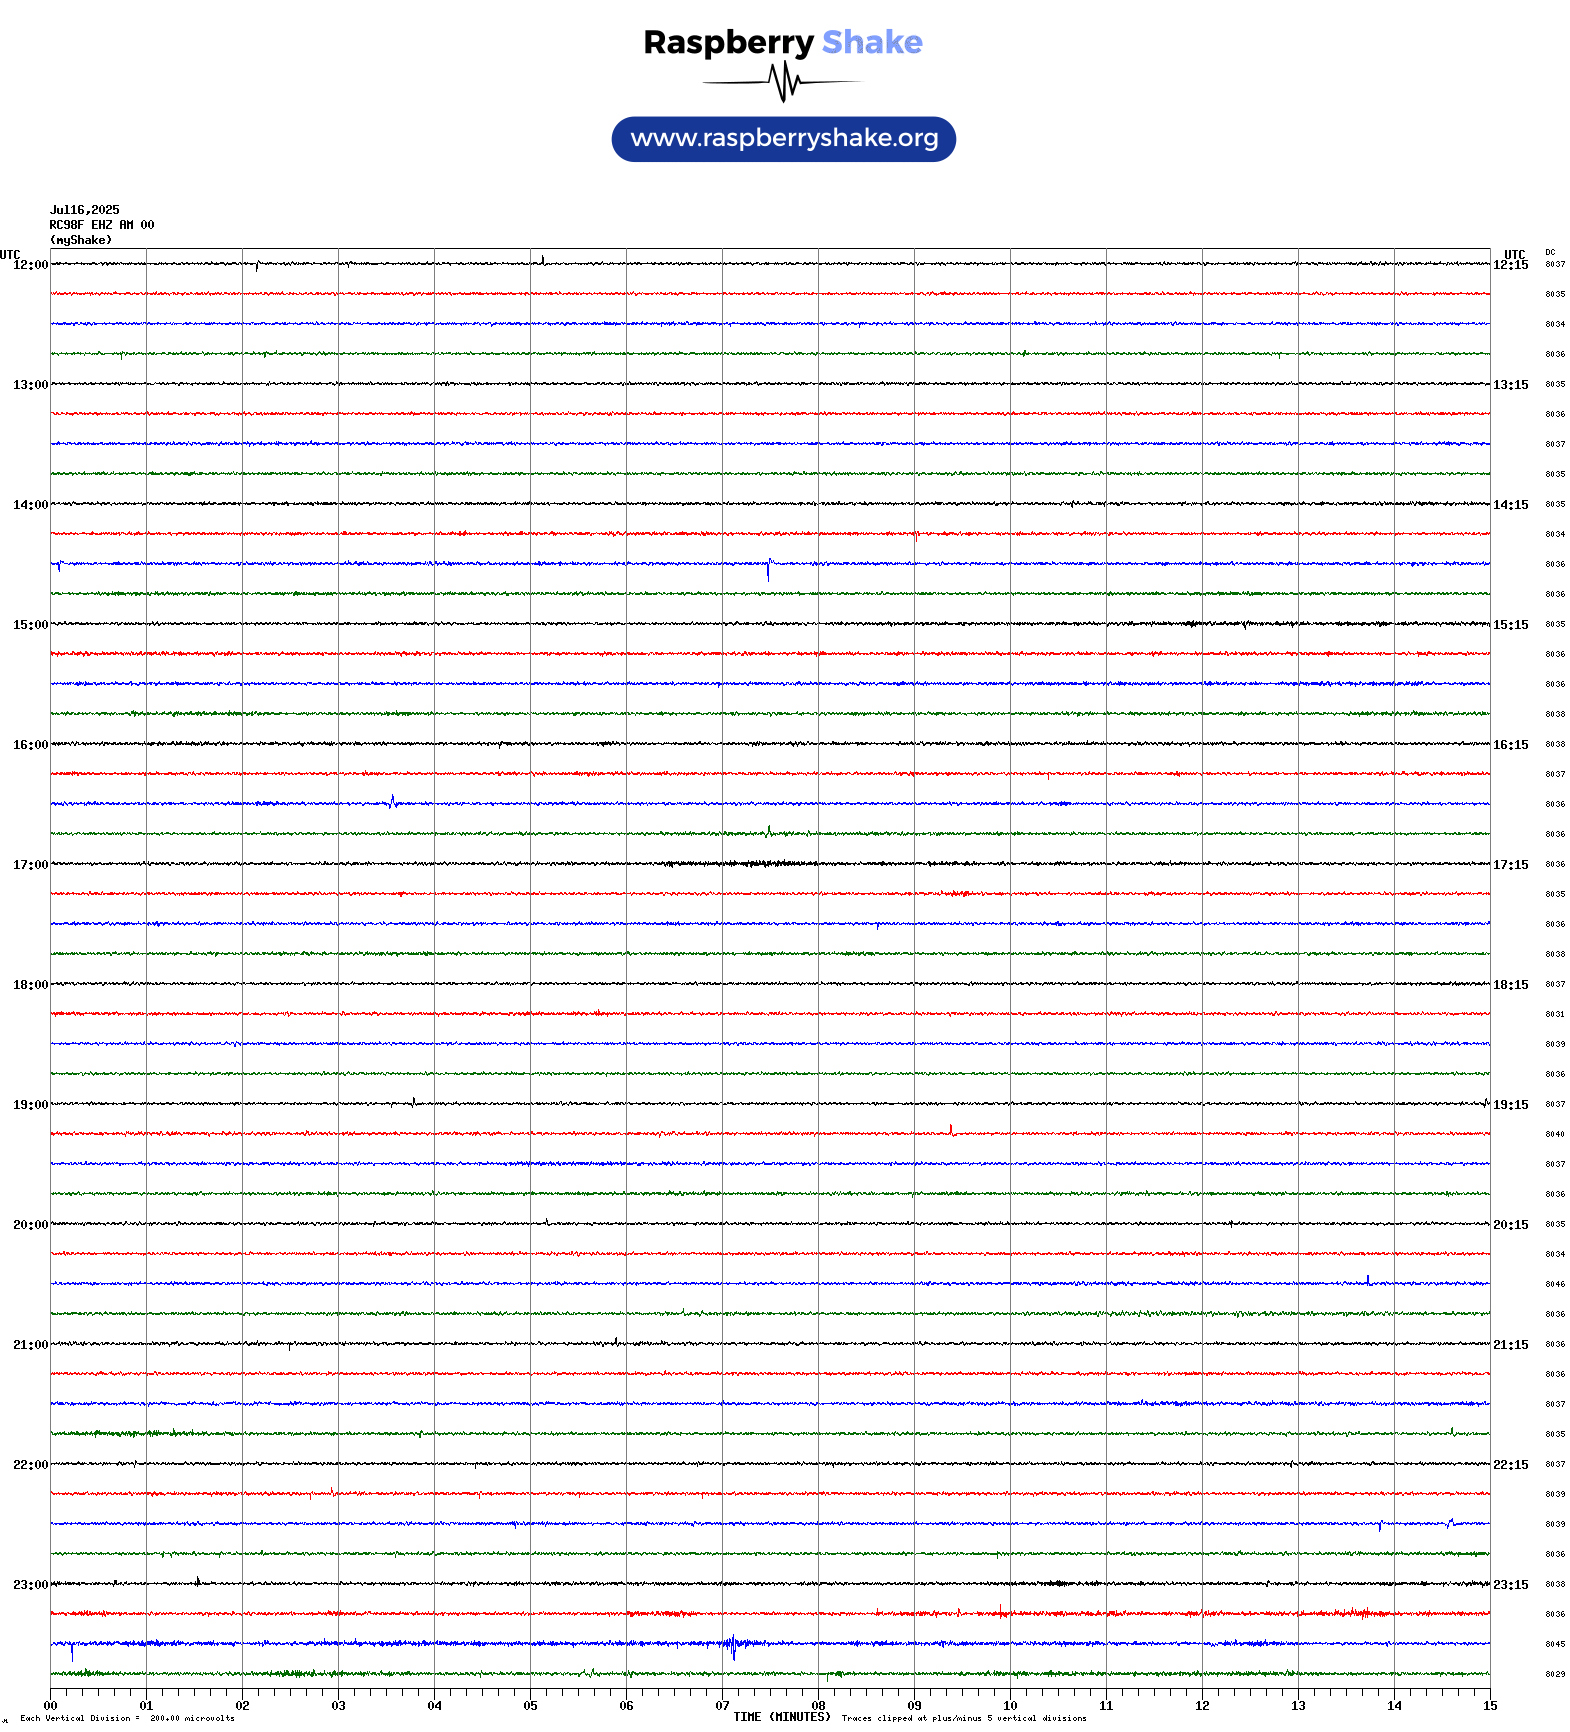The height and width of the screenshot is (1732, 1570).
Task: Click the TIME (MINUTES) axis title
Action: 782,1717
